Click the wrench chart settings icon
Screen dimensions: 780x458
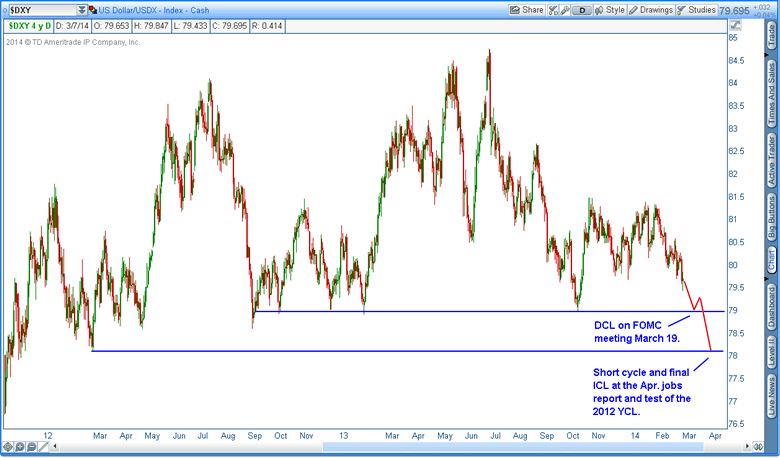(x=565, y=10)
